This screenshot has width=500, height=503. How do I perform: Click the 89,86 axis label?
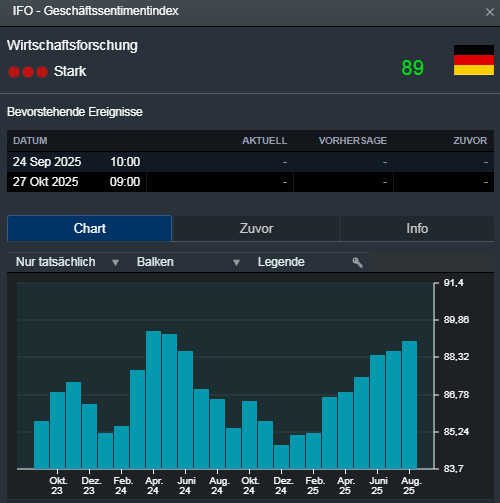click(456, 320)
